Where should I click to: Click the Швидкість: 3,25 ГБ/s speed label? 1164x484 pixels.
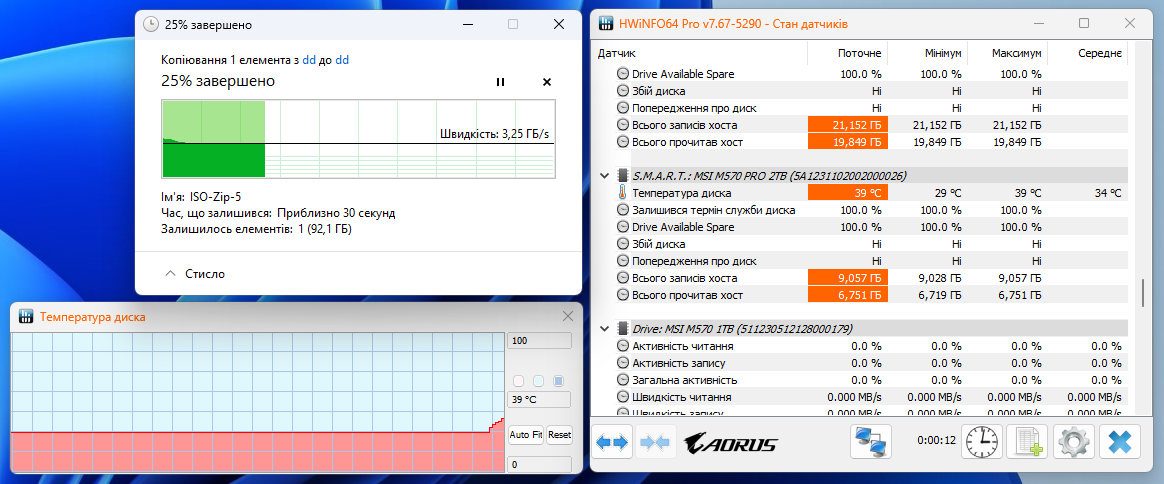pos(494,135)
